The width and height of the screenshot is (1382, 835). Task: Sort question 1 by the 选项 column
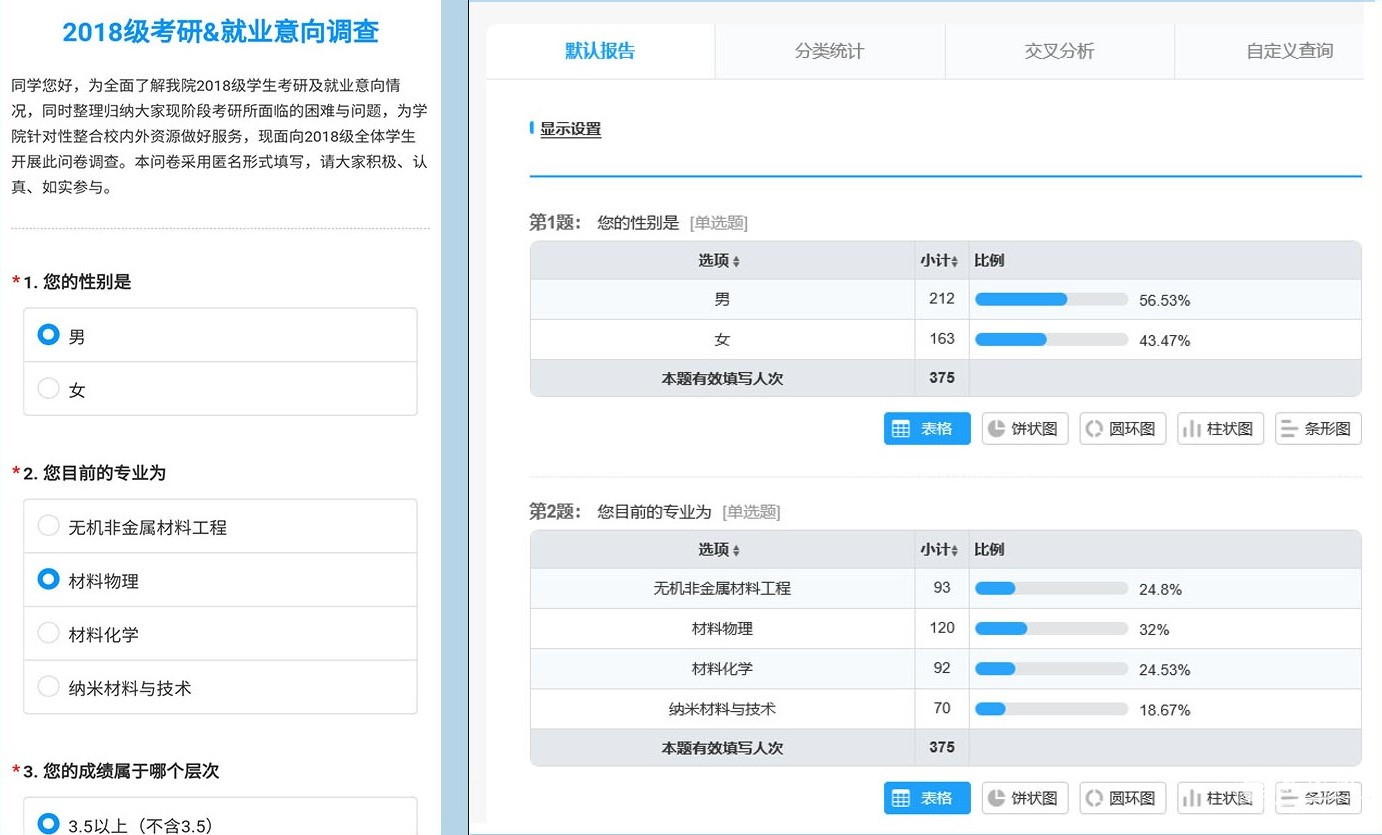point(720,261)
